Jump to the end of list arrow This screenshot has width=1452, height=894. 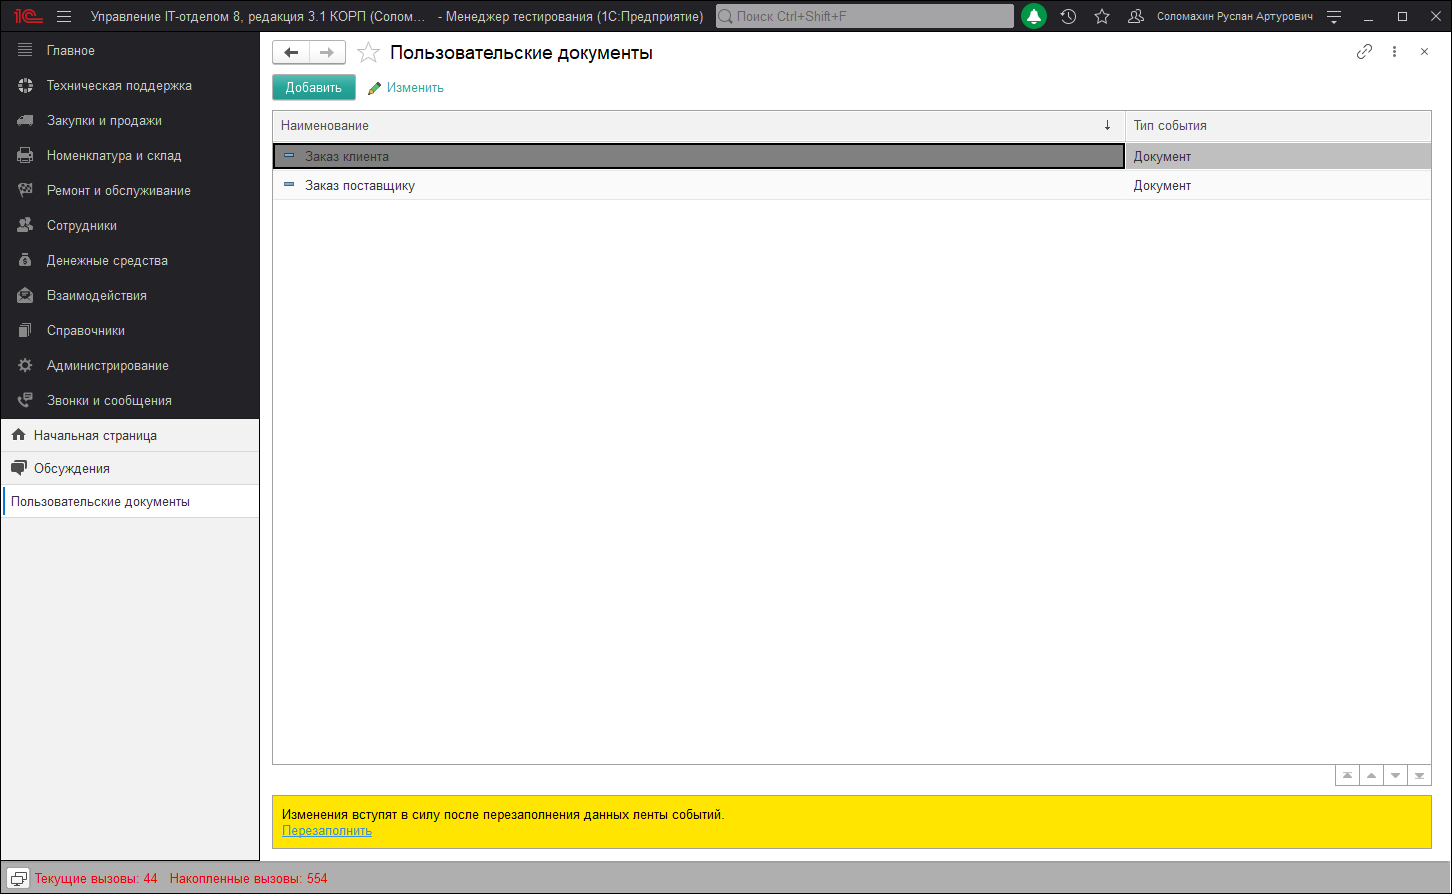point(1419,776)
